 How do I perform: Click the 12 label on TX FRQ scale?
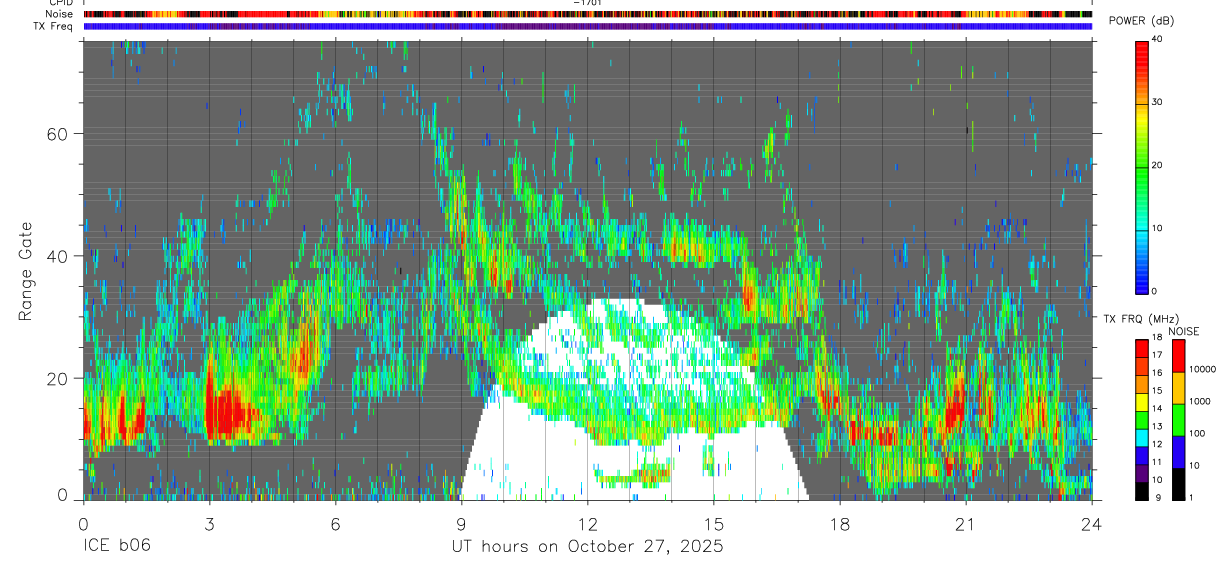tap(1157, 444)
